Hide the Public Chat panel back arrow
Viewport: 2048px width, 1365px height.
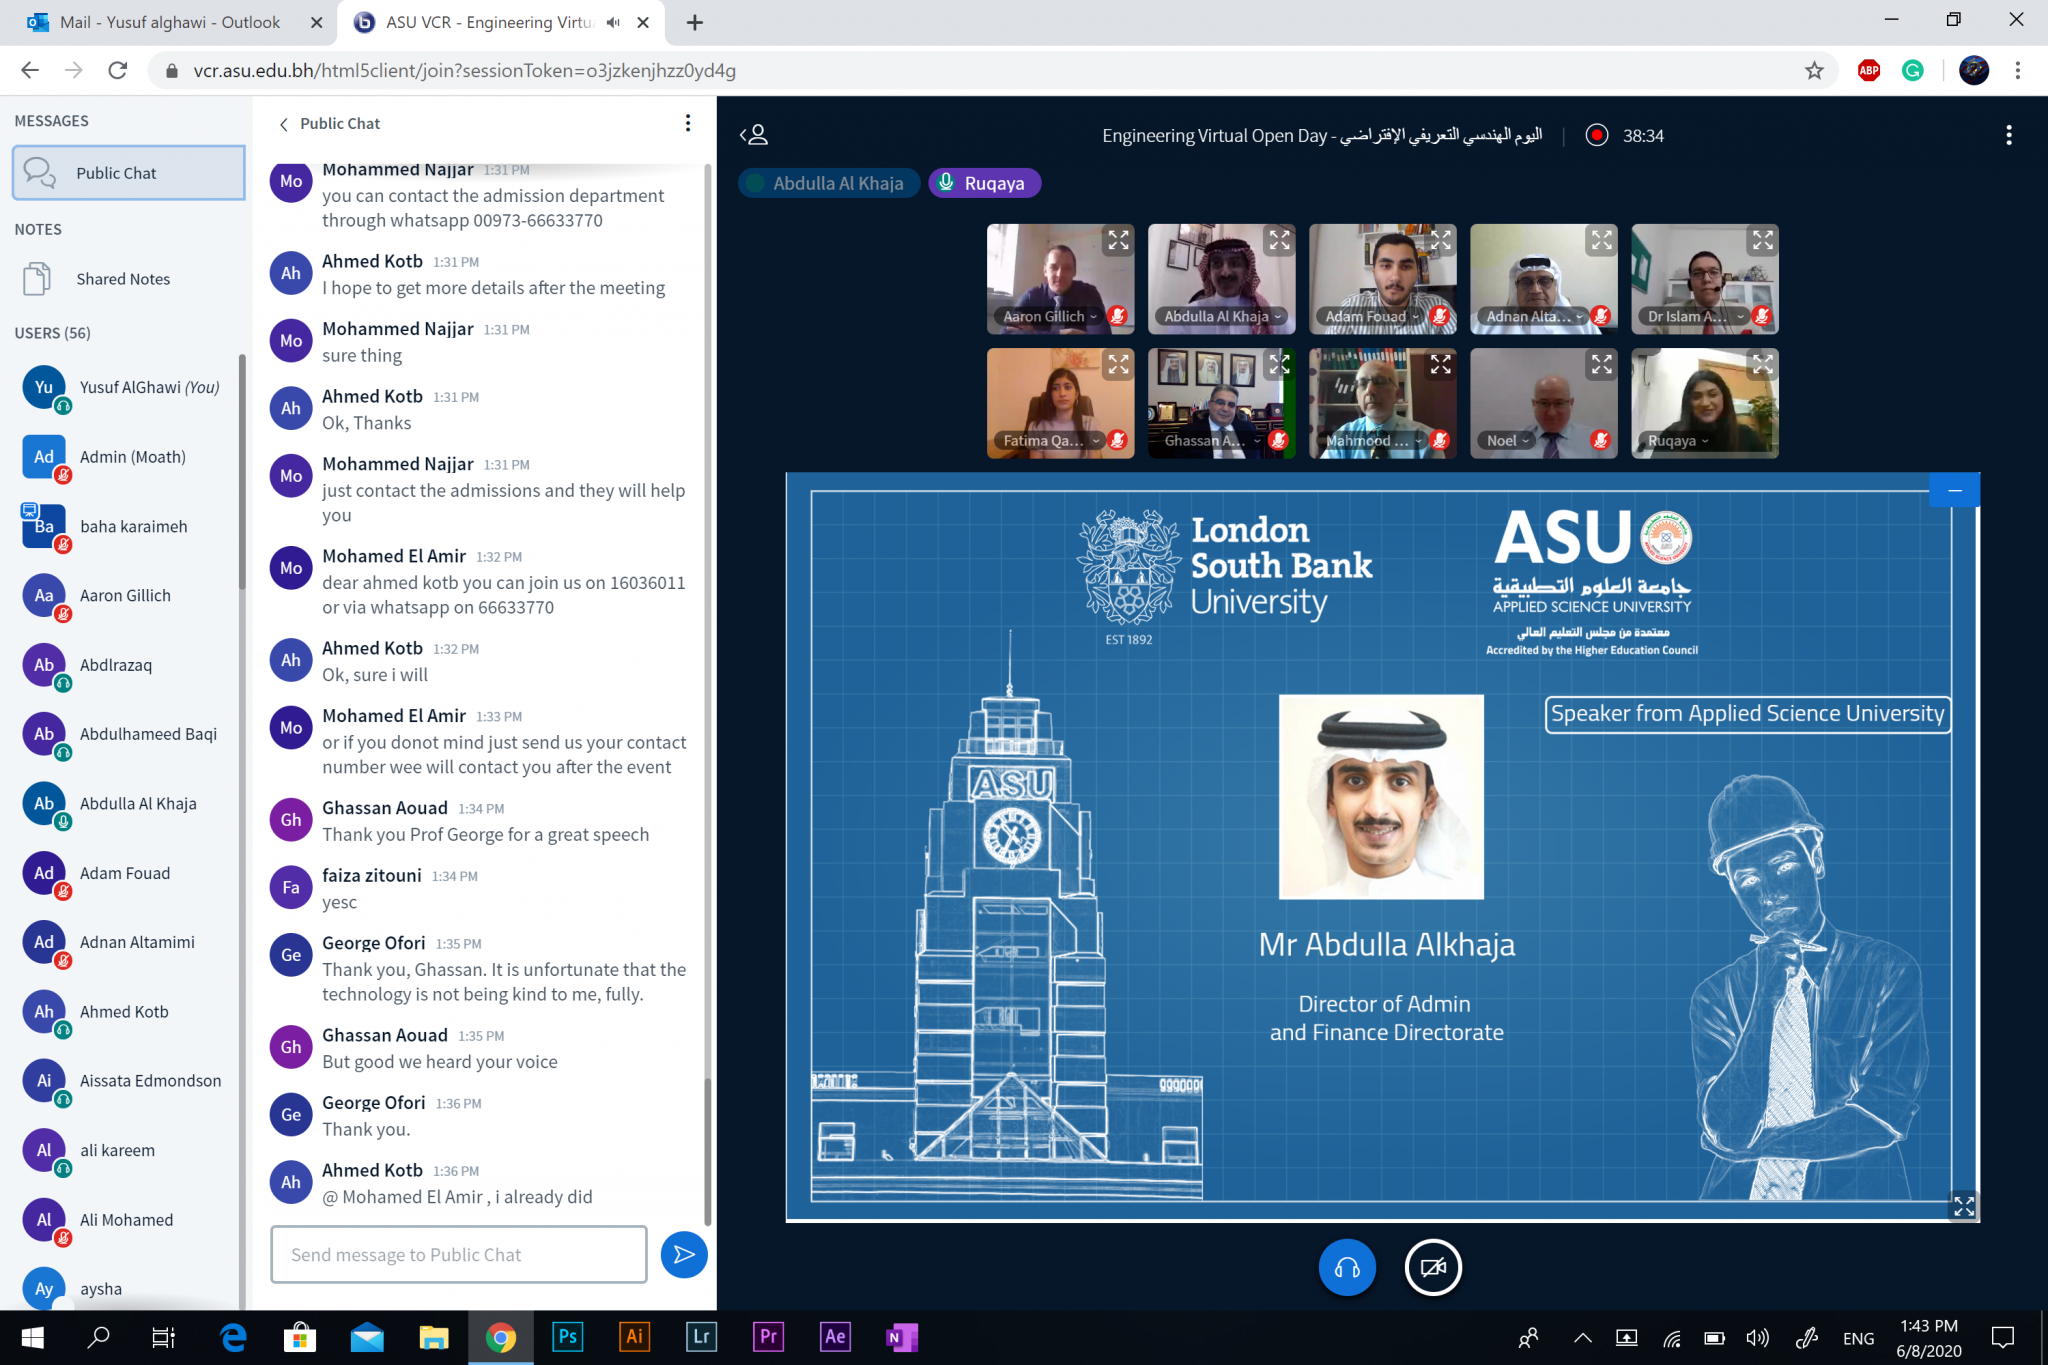click(284, 124)
